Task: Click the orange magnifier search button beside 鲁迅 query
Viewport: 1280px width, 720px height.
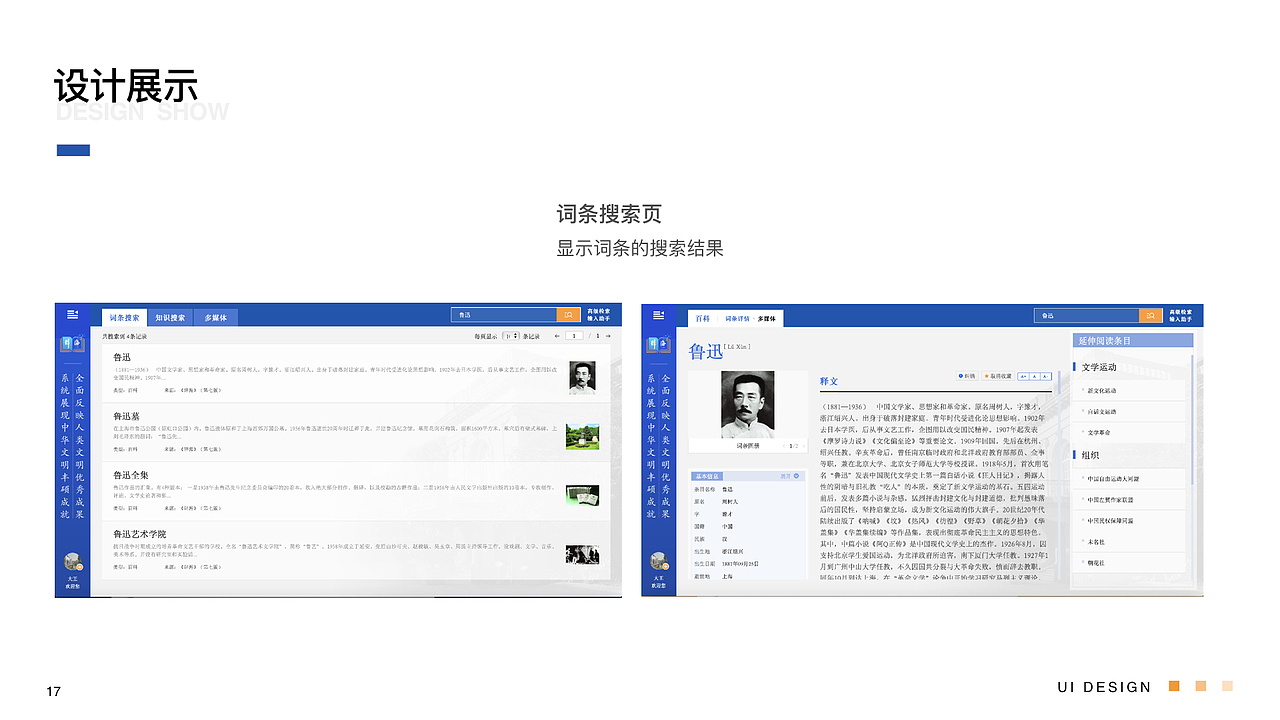Action: [x=568, y=313]
